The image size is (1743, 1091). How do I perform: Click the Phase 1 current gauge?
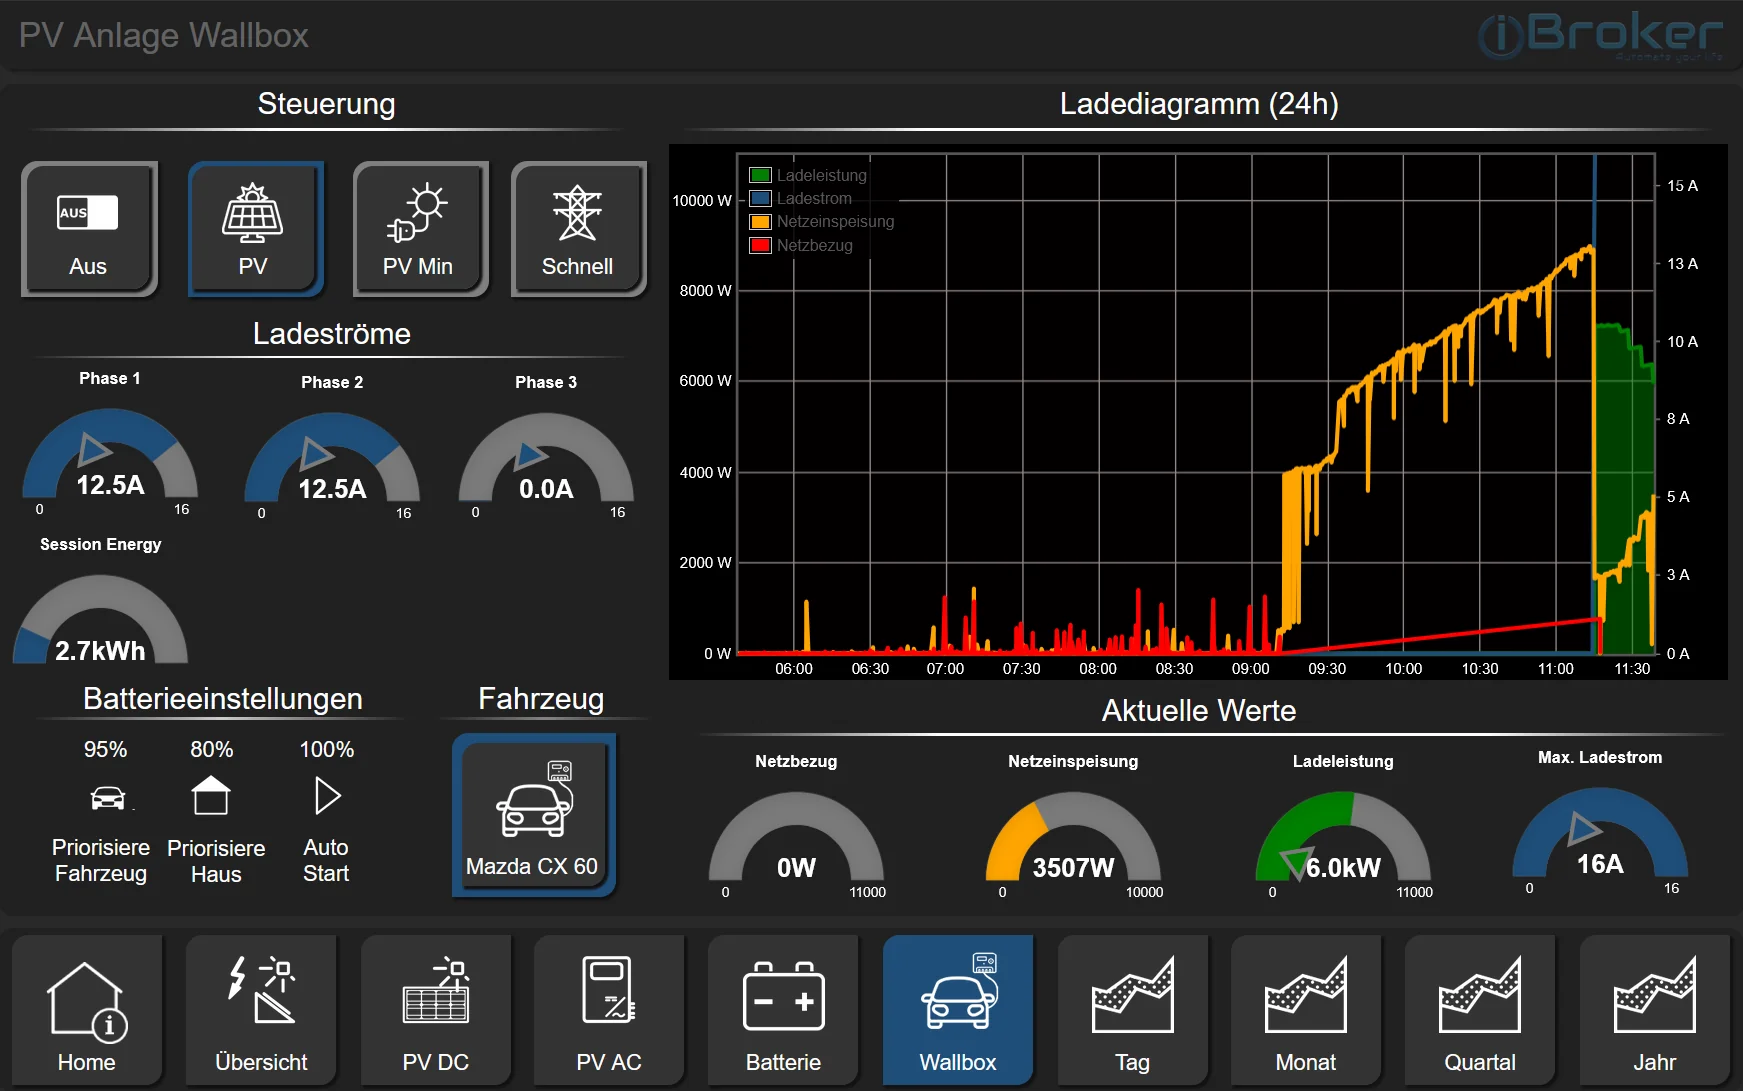point(110,455)
